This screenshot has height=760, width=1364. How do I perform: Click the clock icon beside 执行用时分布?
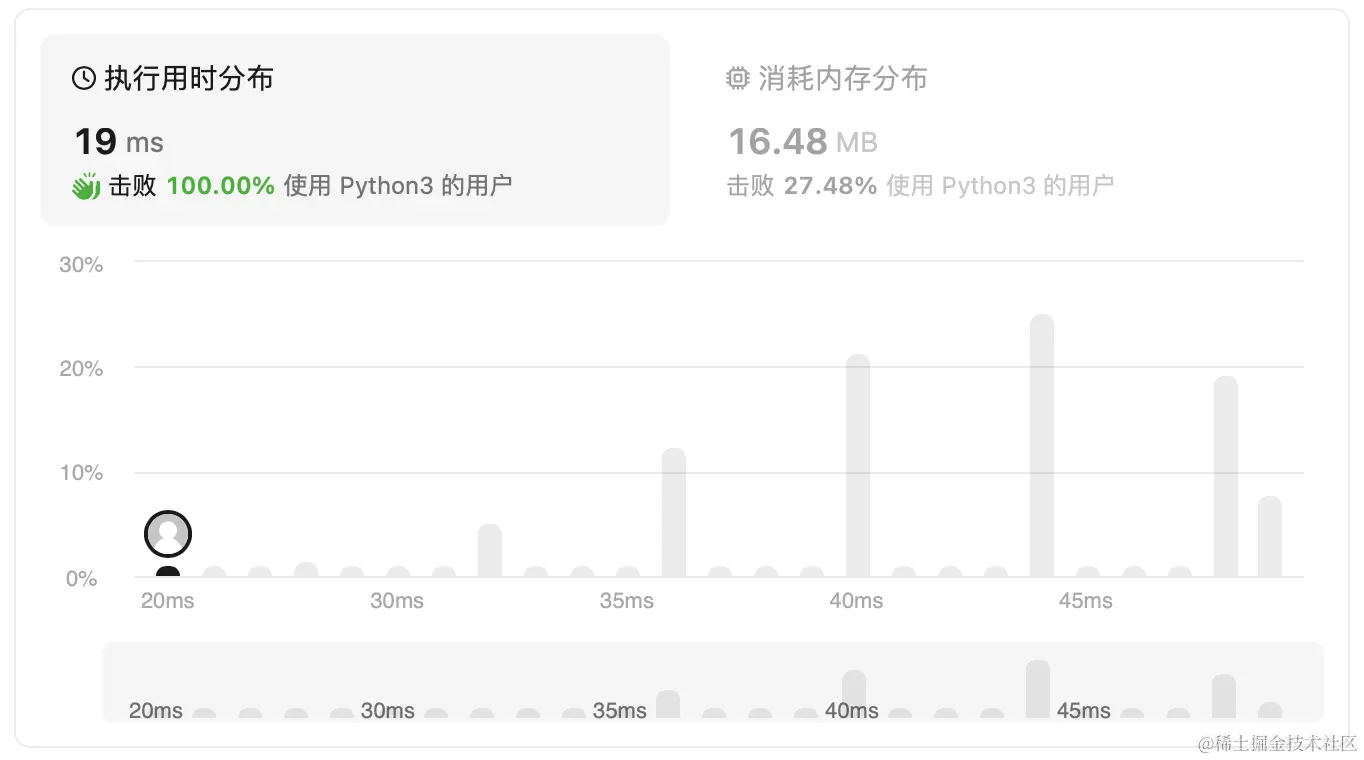click(84, 78)
